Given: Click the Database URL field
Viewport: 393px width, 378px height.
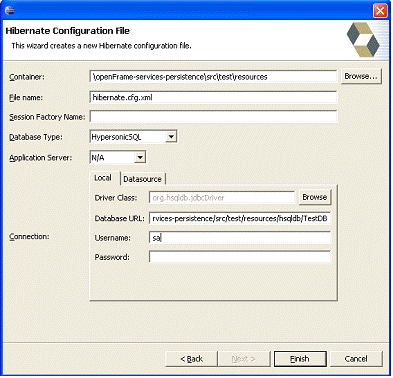Looking at the screenshot, I should (x=240, y=218).
